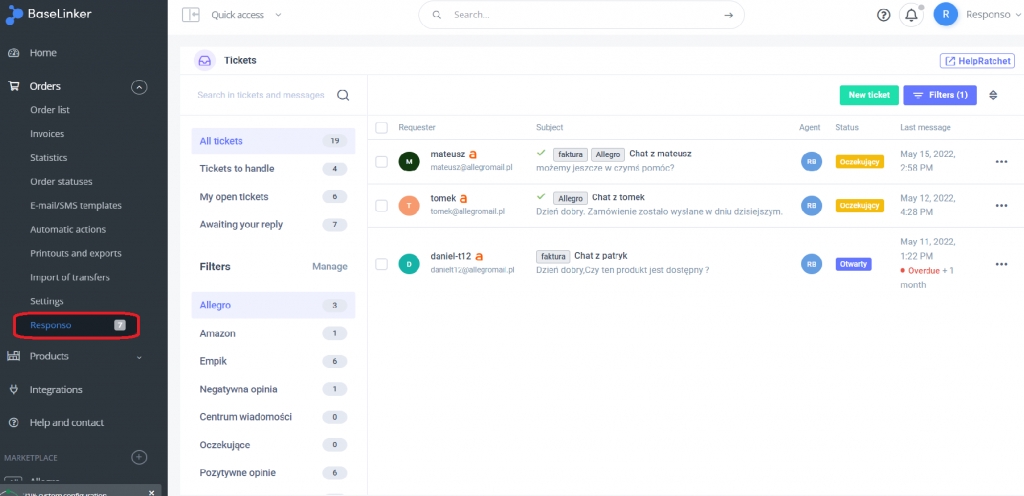The image size is (1024, 496).
Task: Click the plus icon next to Marketplace
Action: tap(139, 457)
